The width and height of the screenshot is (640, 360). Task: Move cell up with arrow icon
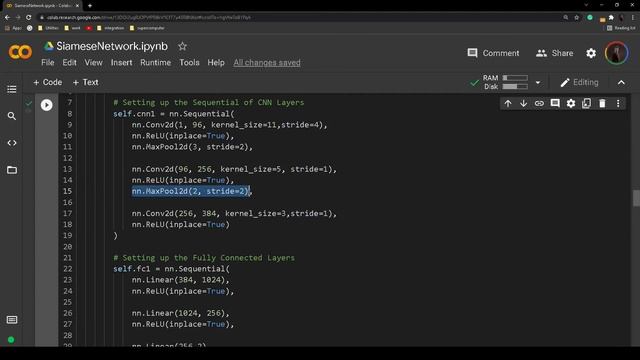coord(508,103)
